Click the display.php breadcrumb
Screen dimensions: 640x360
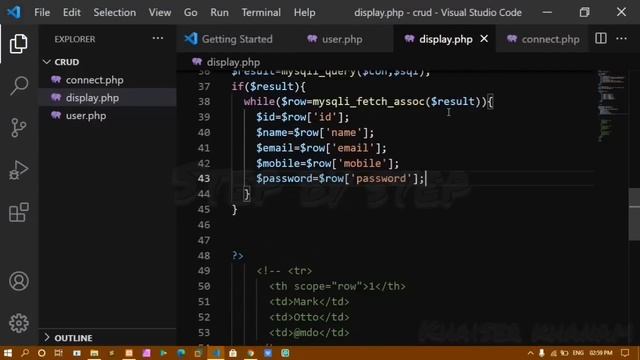233,62
